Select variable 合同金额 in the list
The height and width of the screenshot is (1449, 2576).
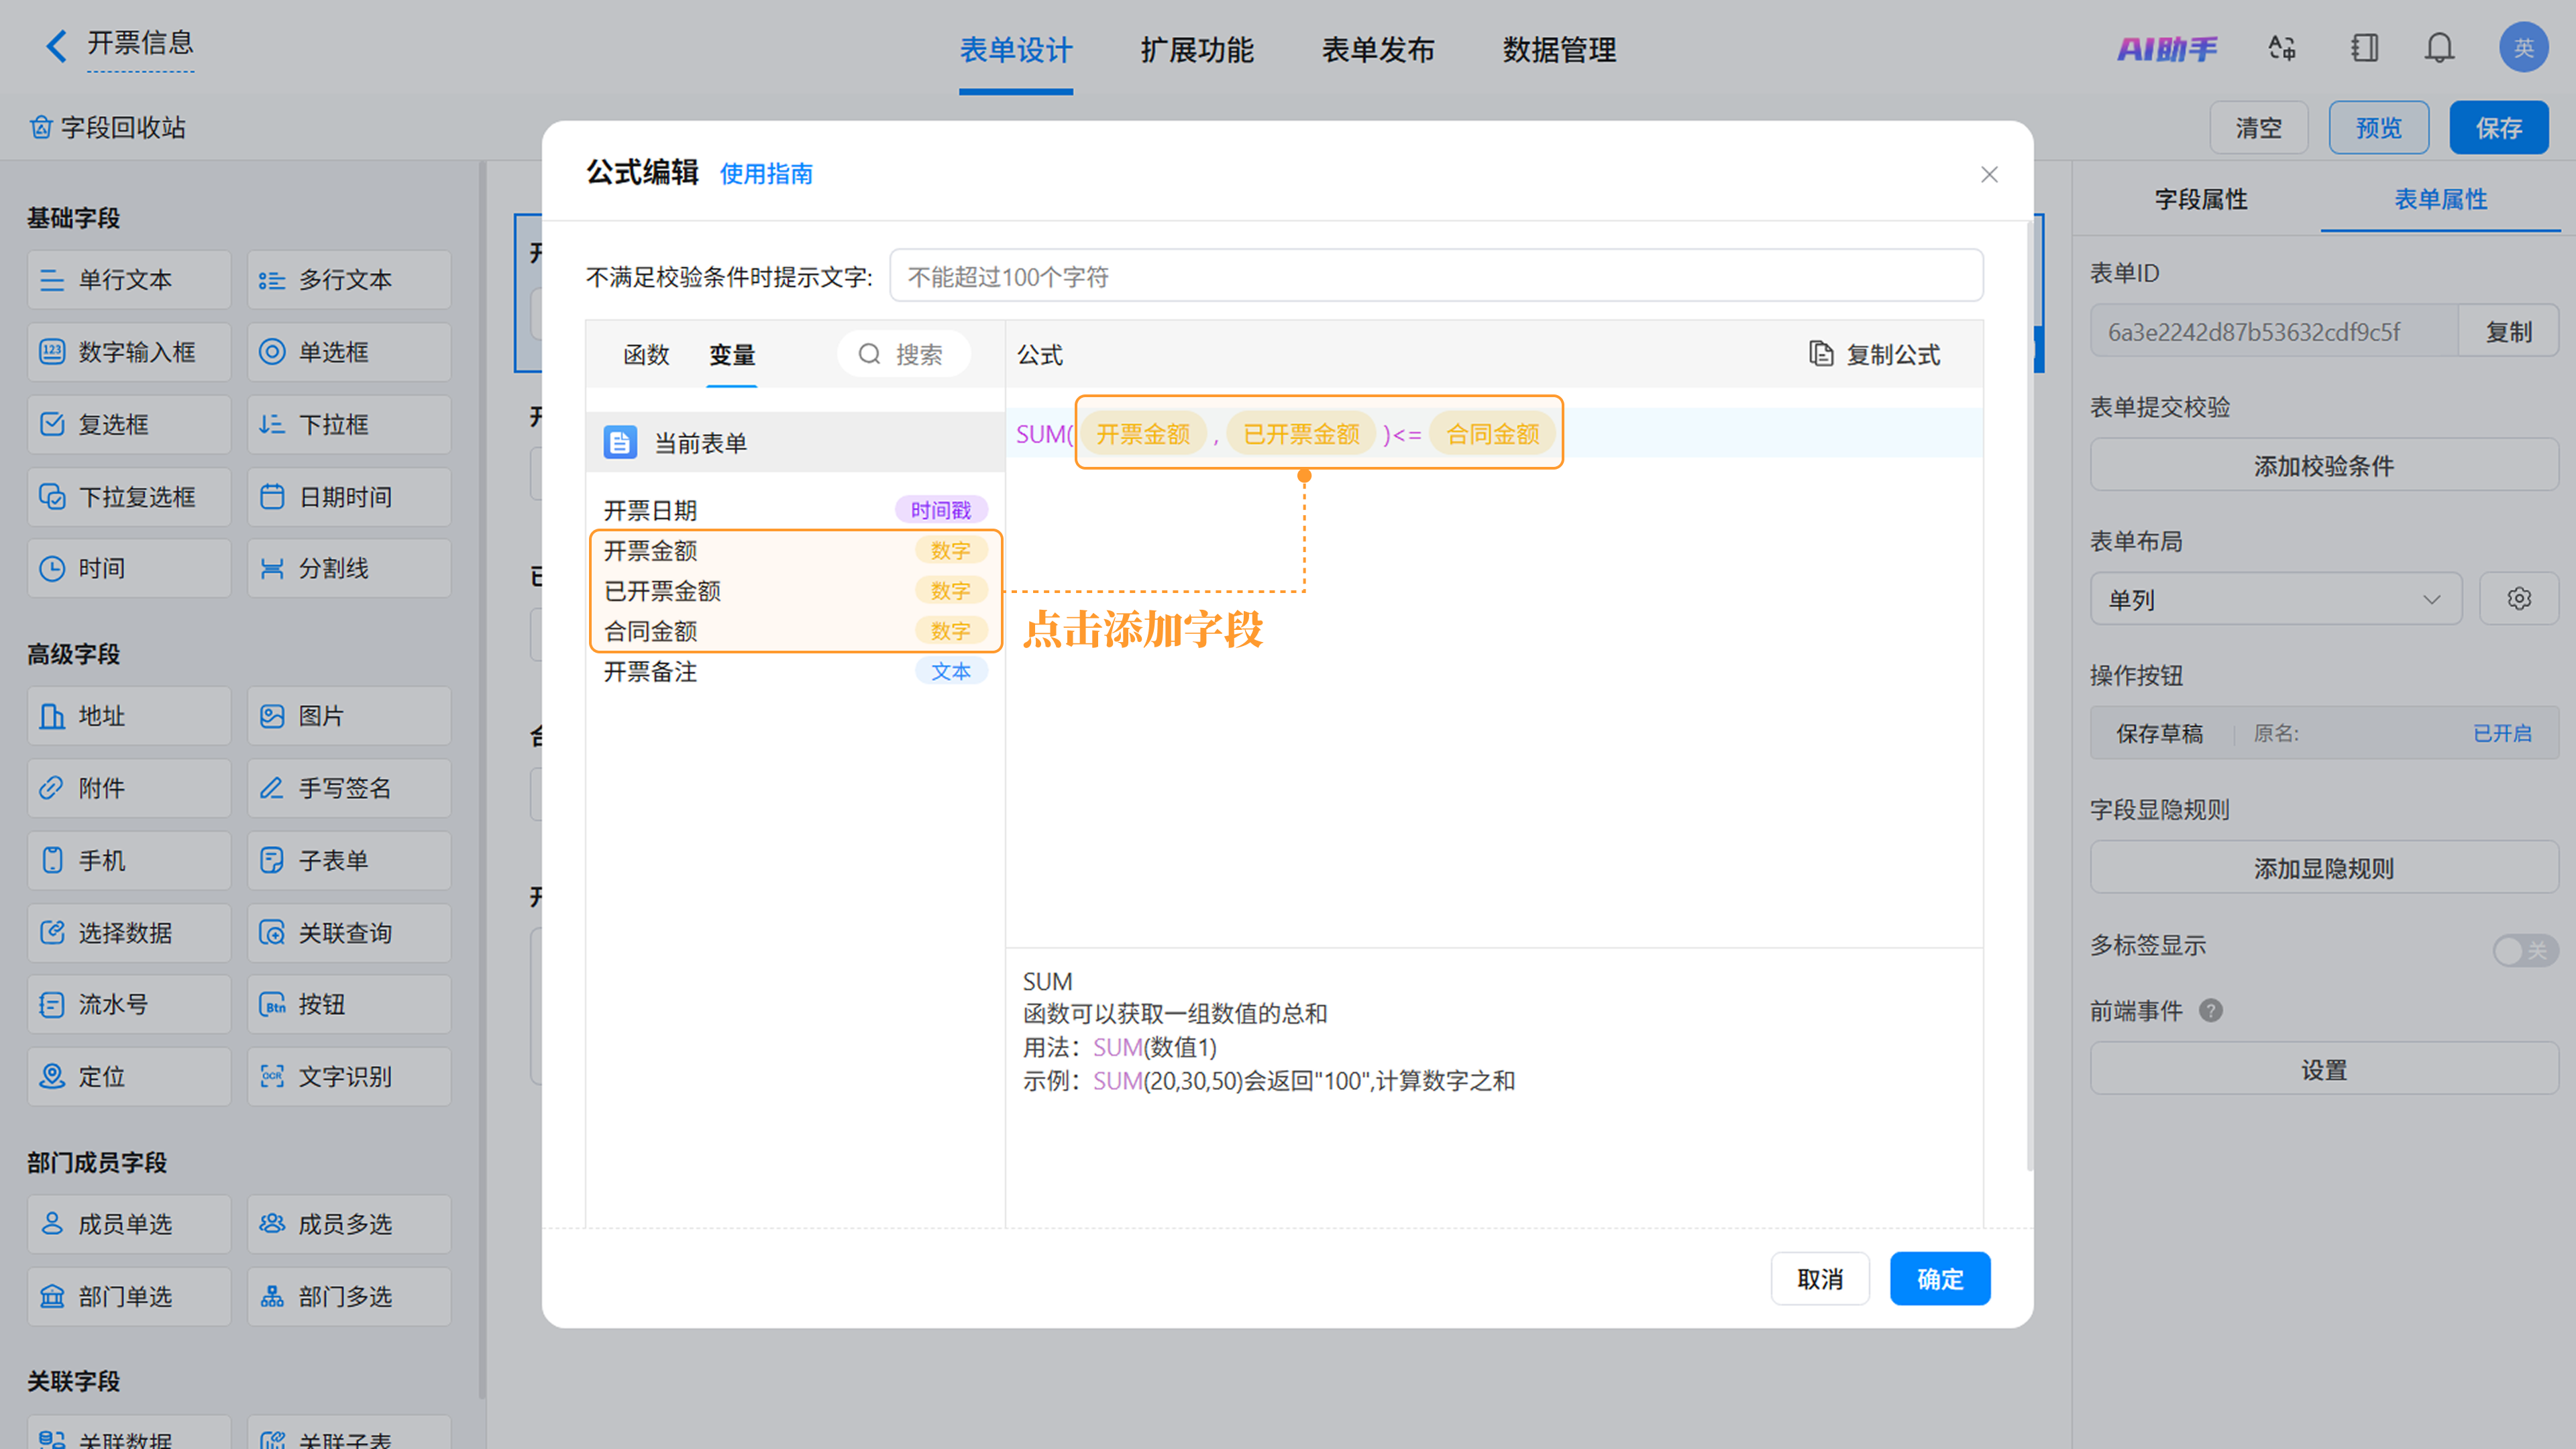(x=795, y=631)
